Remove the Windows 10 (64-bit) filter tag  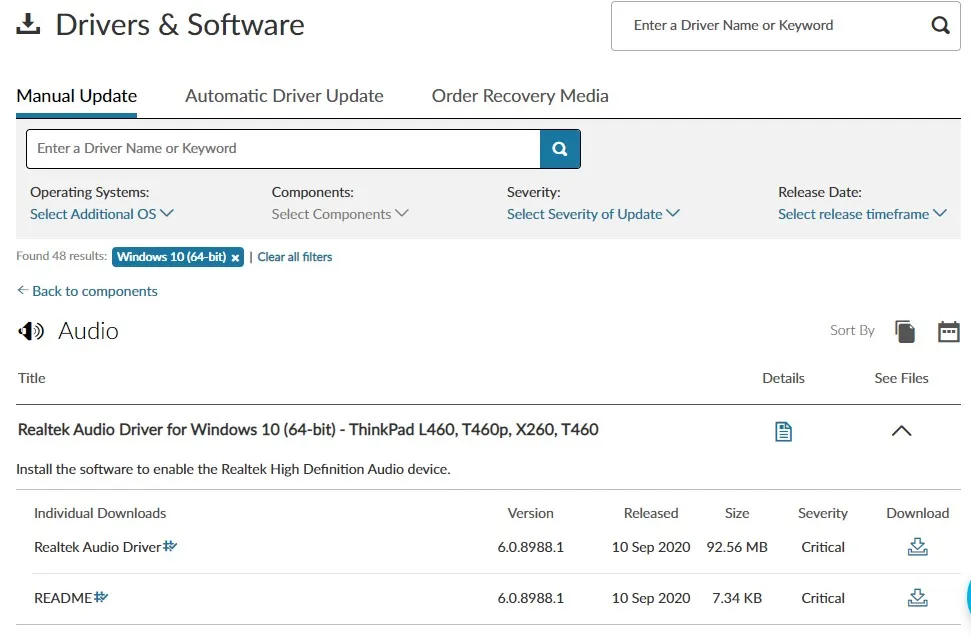click(235, 258)
